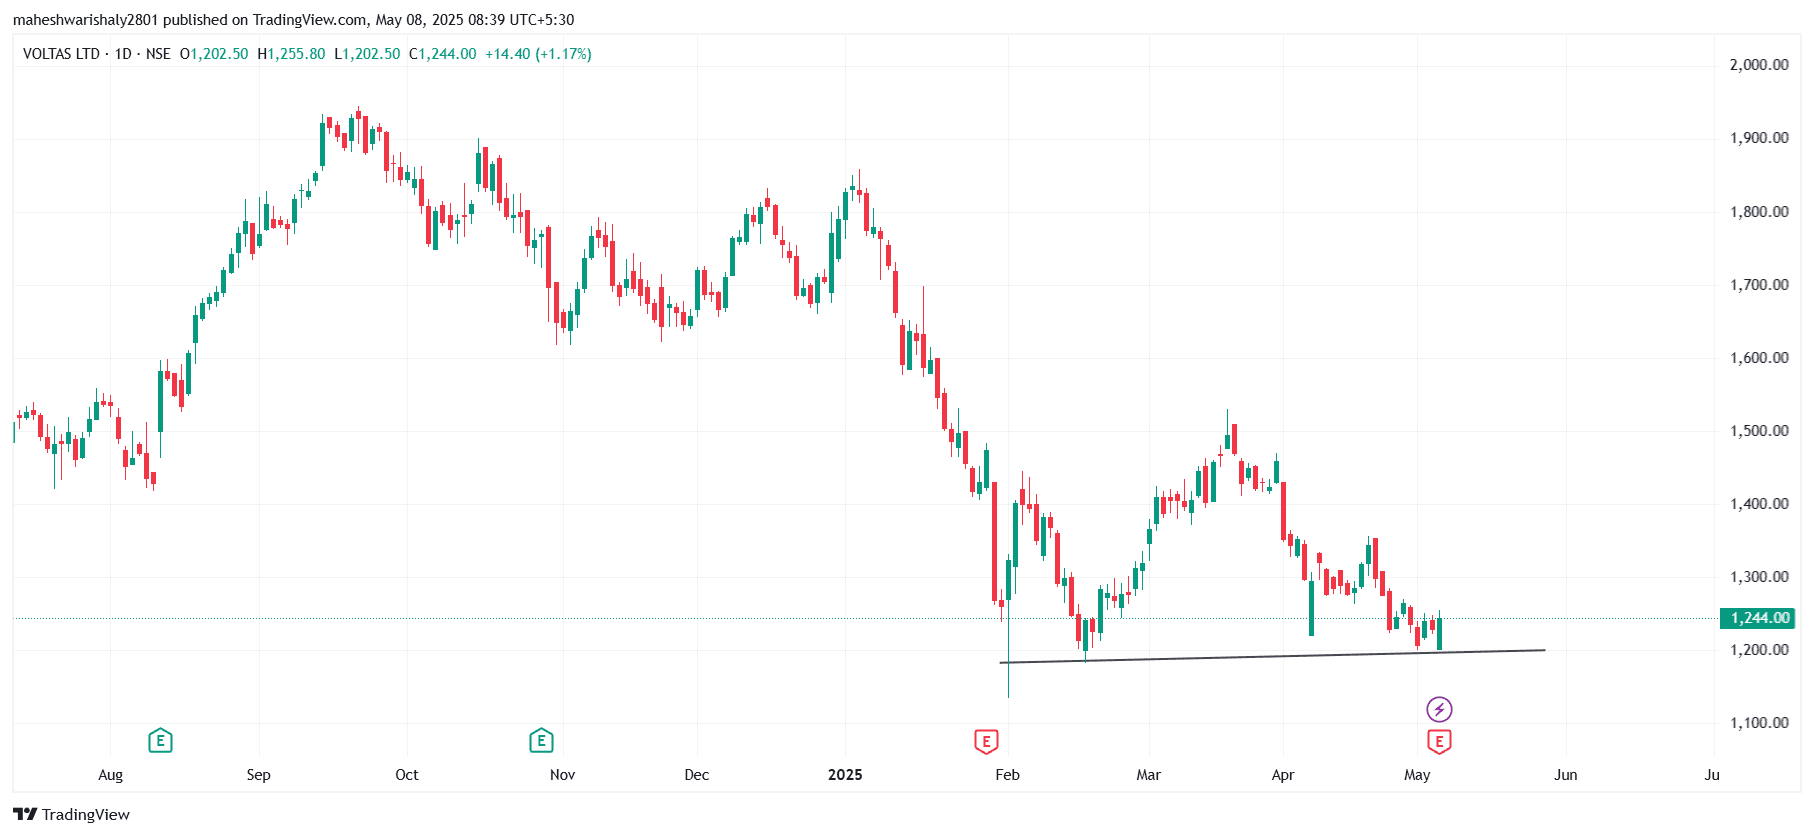Click the 1,700.00 price axis label

1759,285
